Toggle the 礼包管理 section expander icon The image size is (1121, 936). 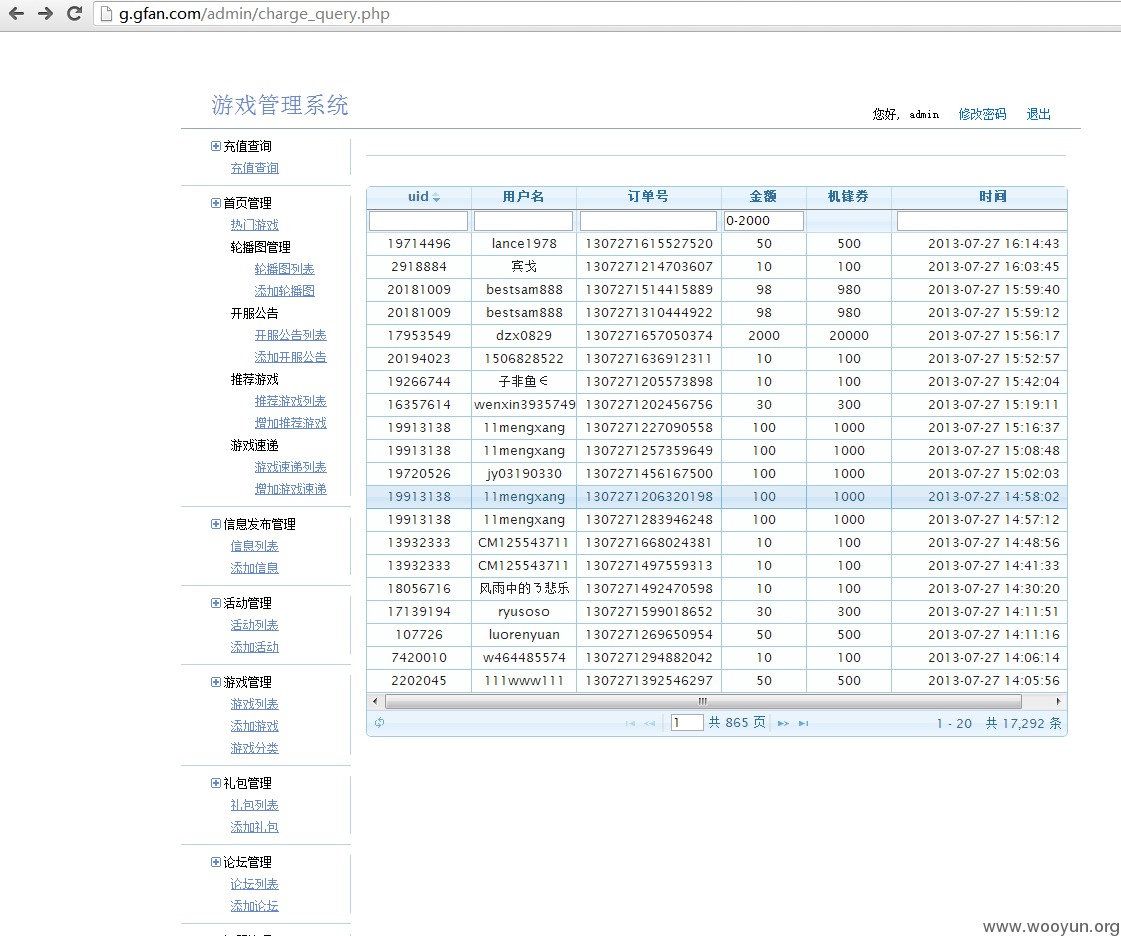(215, 783)
